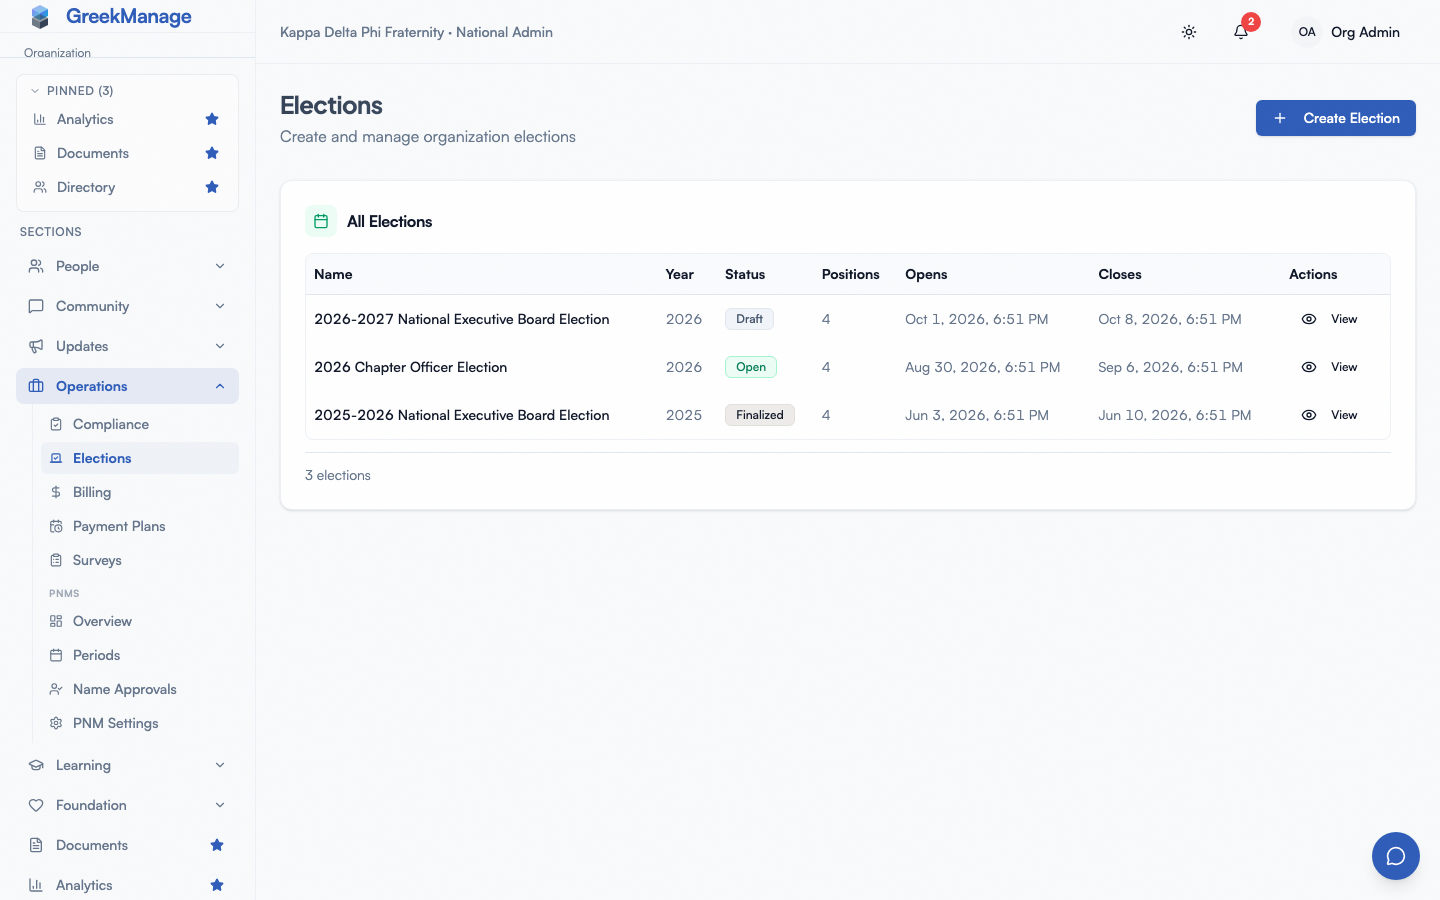Unpin Directory star in the pinned list
1440x900 pixels.
click(x=212, y=187)
